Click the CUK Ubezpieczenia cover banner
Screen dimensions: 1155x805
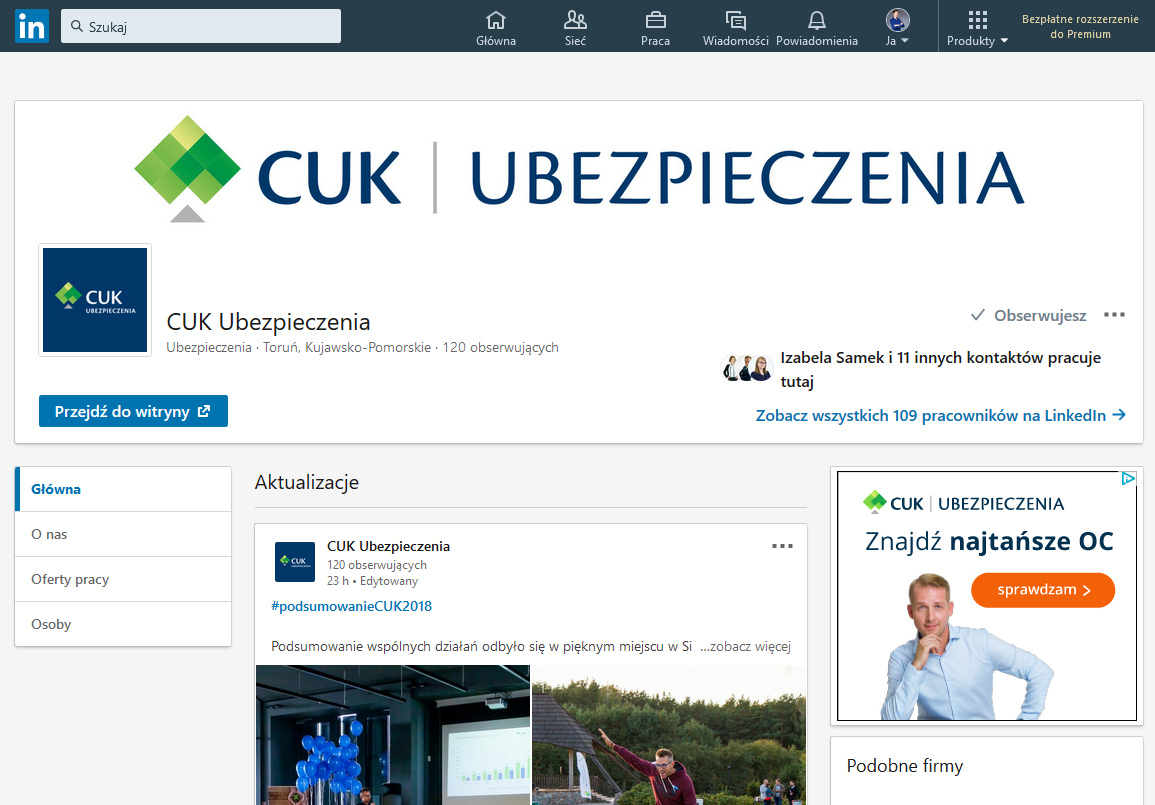coord(579,169)
